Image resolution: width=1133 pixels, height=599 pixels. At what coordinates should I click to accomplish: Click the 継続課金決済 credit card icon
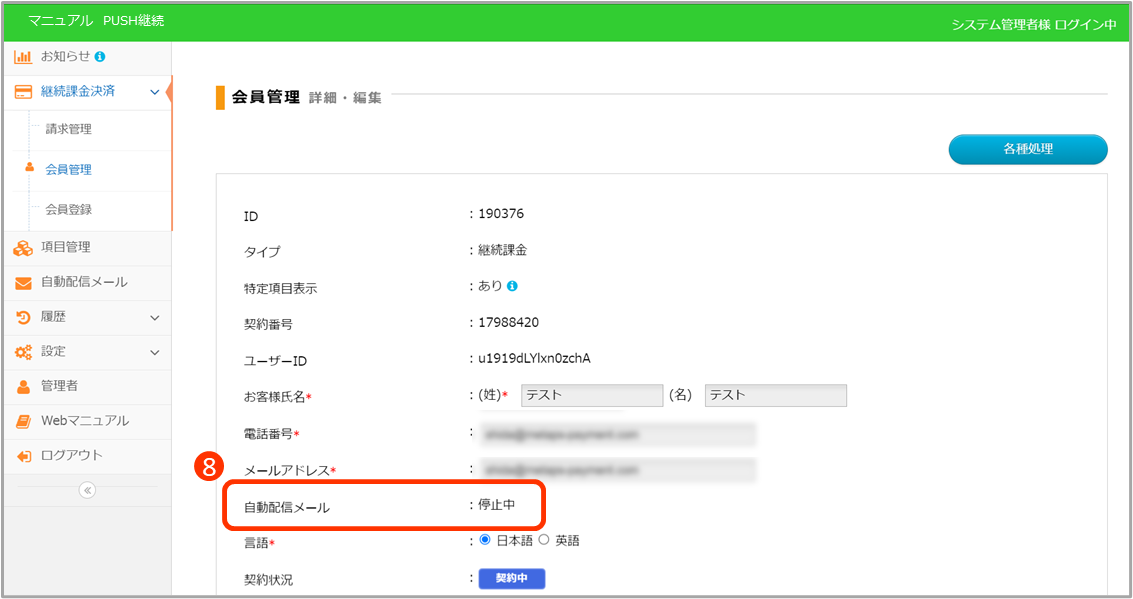click(23, 92)
